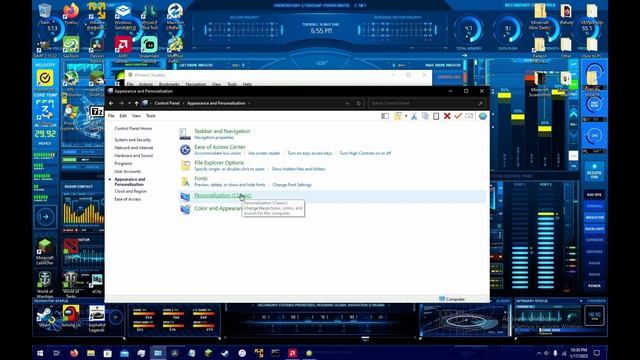Click the Taskbar and Navigation icon
Image resolution: width=640 pixels, height=360 pixels.
coord(185,133)
